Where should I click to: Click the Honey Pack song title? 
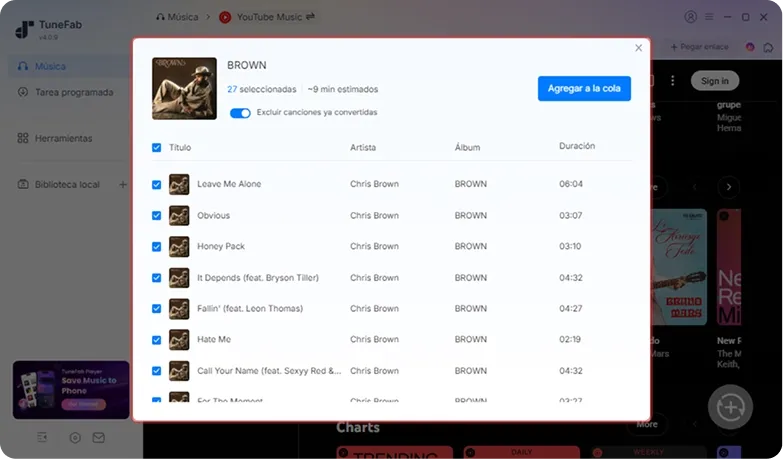pos(221,246)
